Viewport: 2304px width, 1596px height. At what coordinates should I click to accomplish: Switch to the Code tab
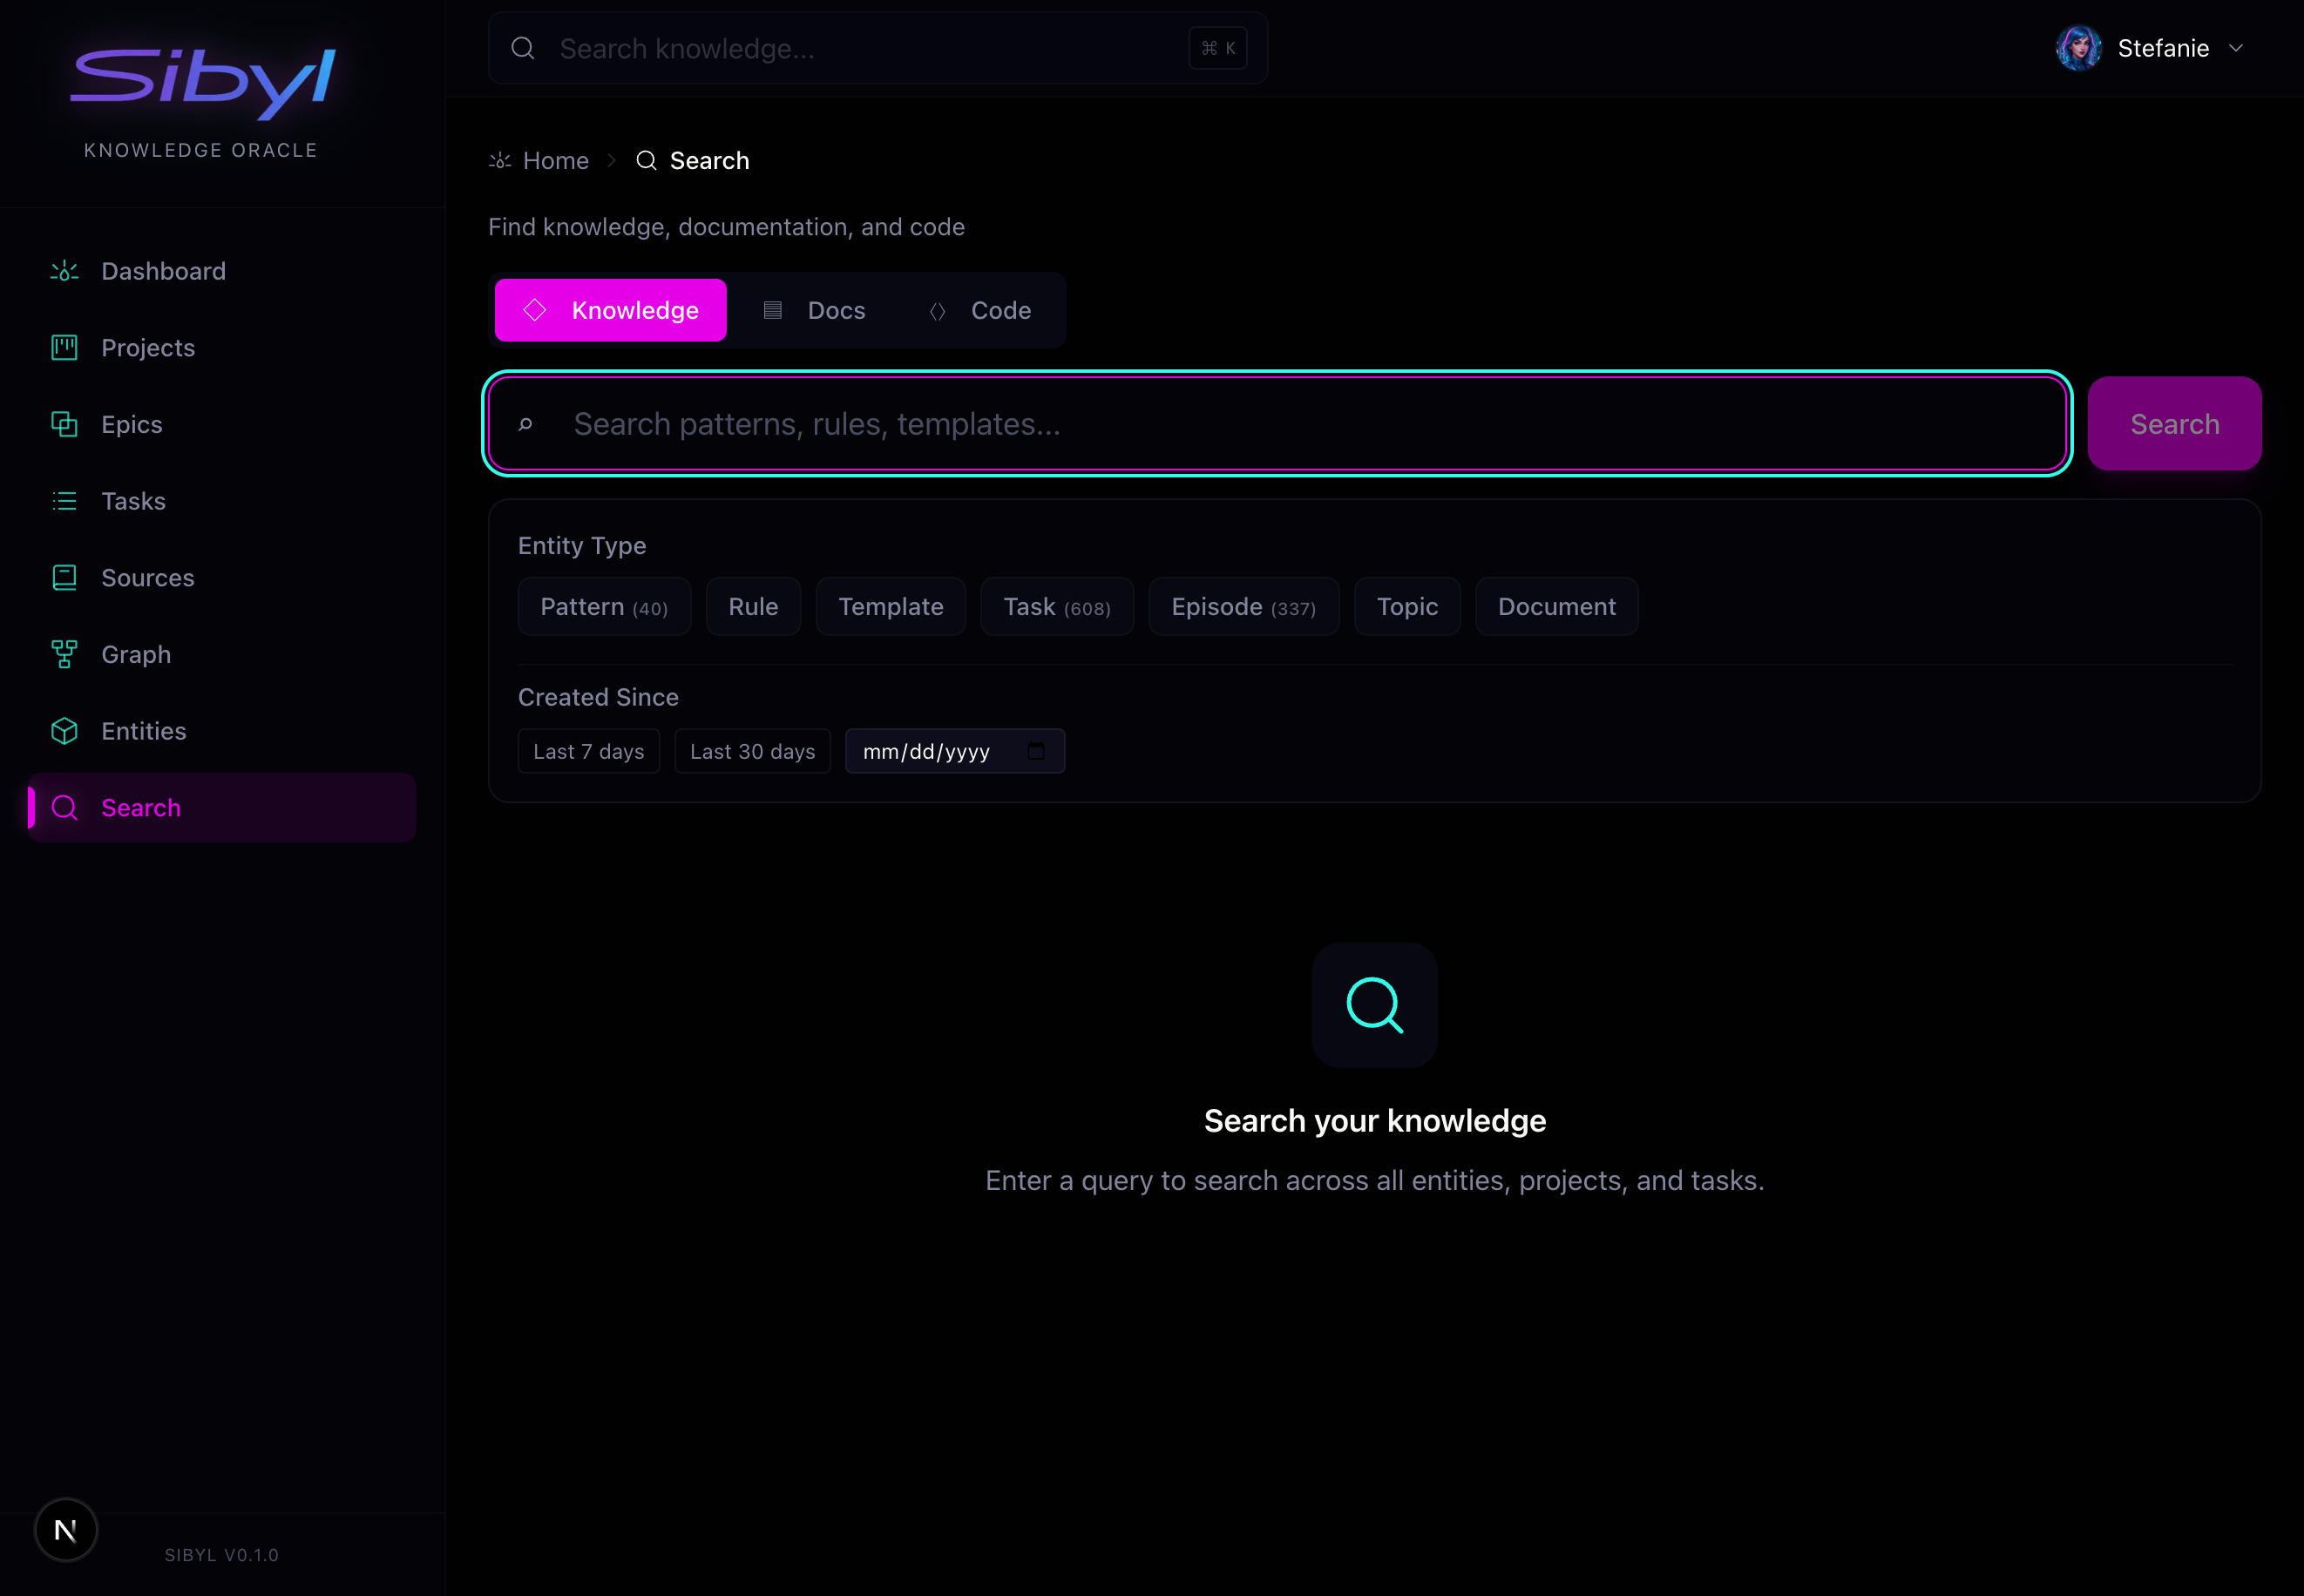point(980,311)
